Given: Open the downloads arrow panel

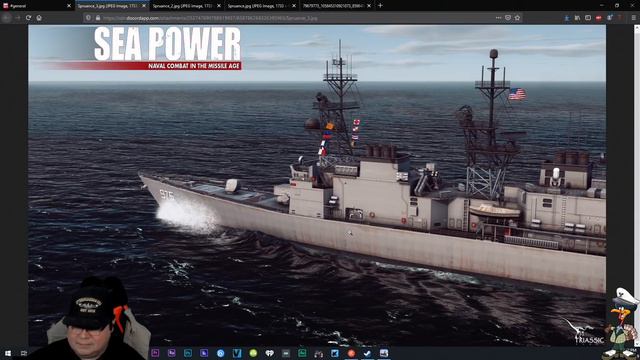Looking at the screenshot, I should click(567, 18).
